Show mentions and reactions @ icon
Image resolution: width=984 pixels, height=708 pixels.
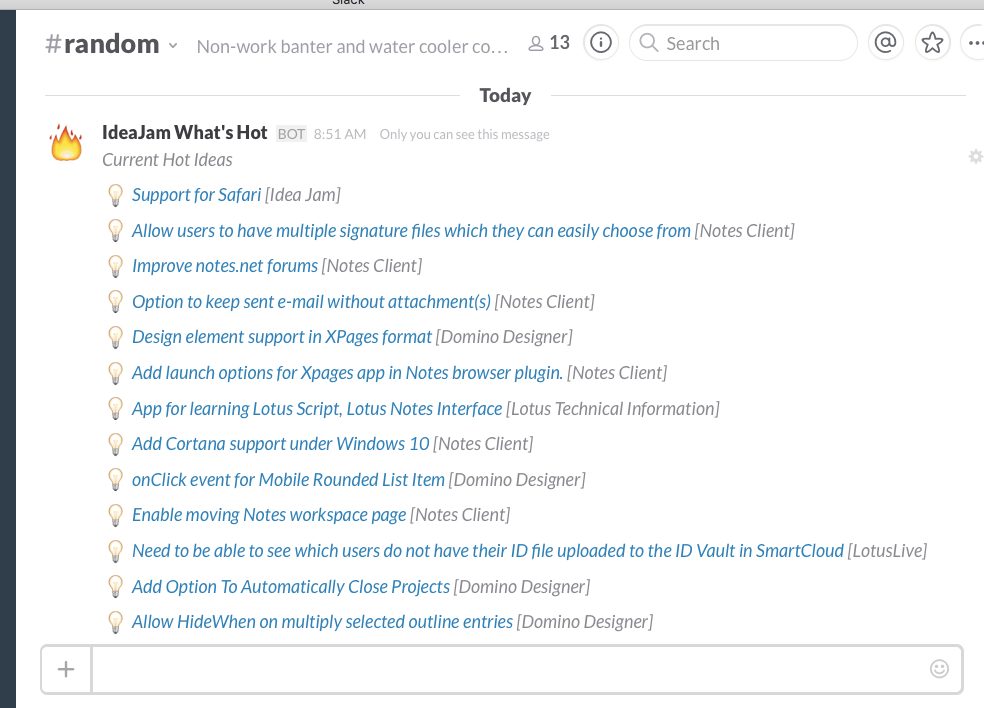(885, 43)
